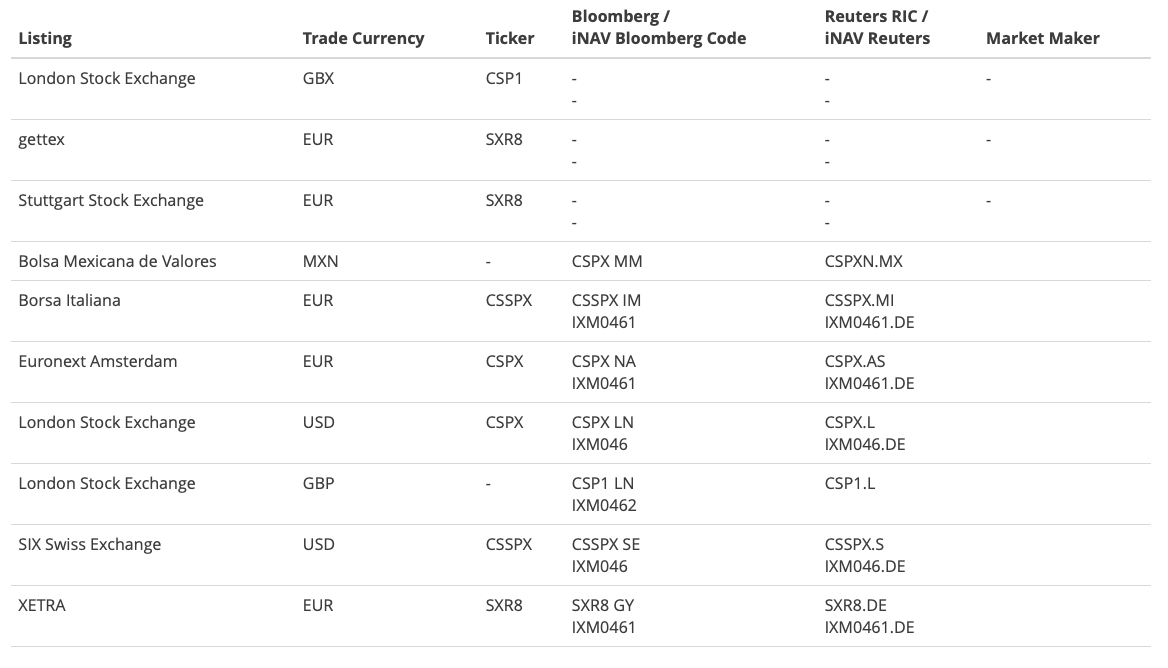Select the gettex listing name

click(41, 139)
